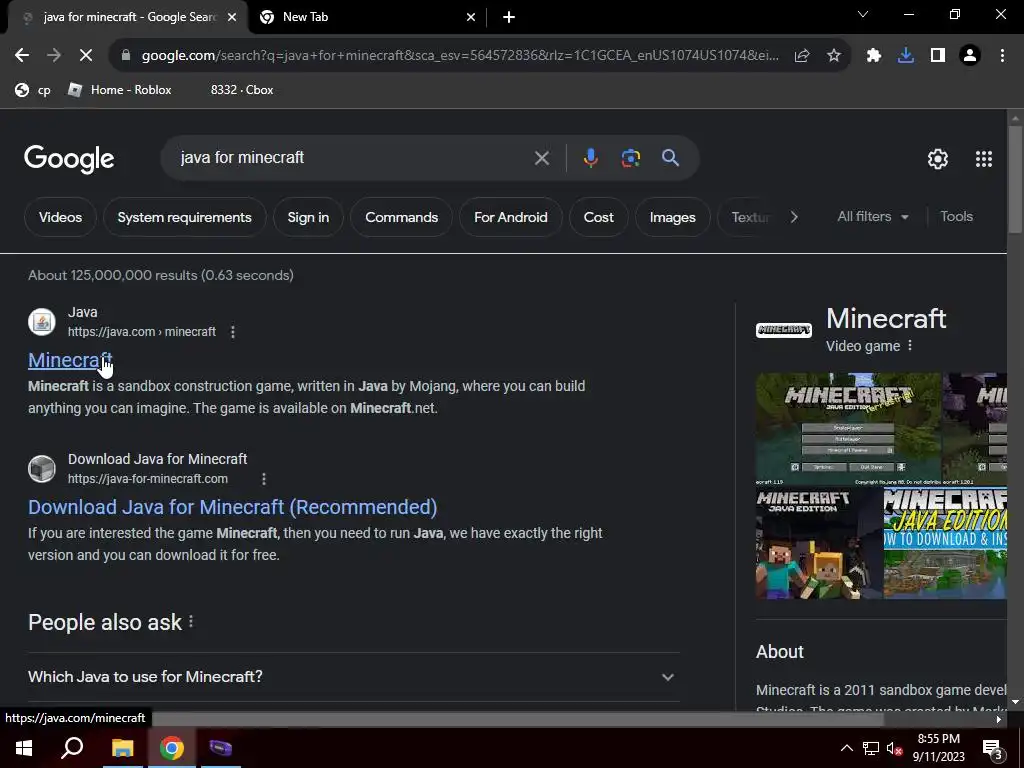
Task: Search by image with the Google Lens icon
Action: (x=631, y=158)
